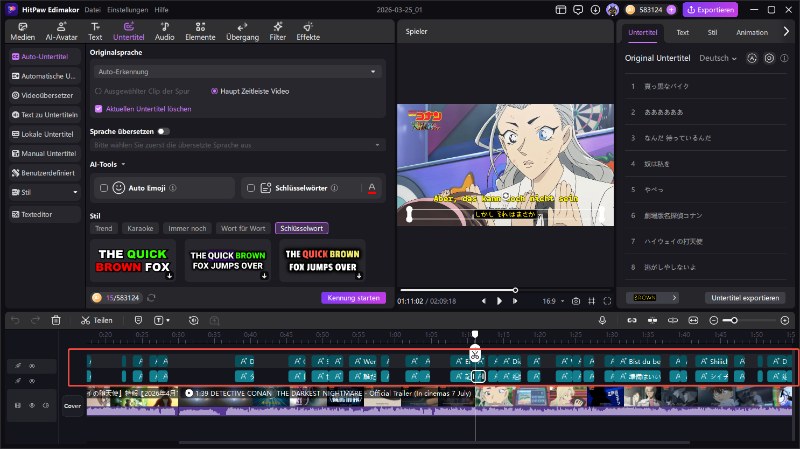Open the 16:9 aspect ratio dropdown
800x449 pixels.
(x=553, y=301)
